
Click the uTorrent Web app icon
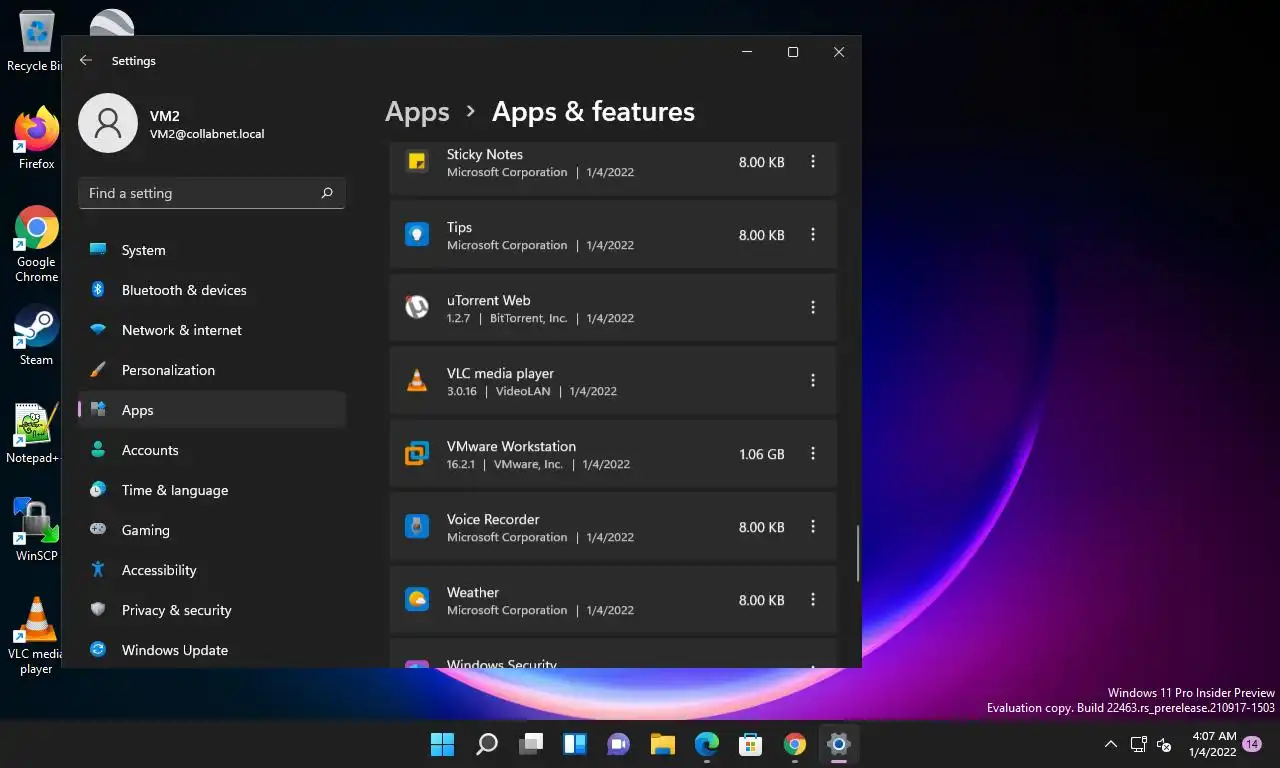point(417,308)
